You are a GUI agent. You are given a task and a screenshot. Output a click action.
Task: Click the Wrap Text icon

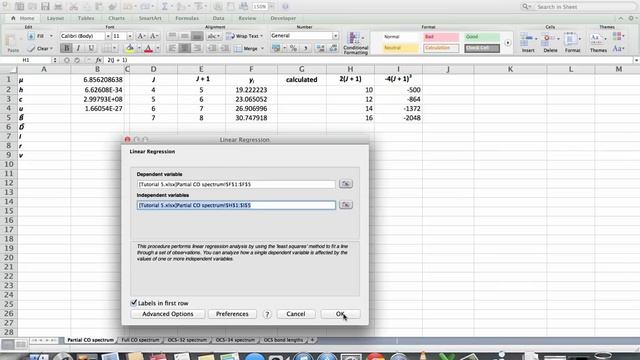coord(230,36)
